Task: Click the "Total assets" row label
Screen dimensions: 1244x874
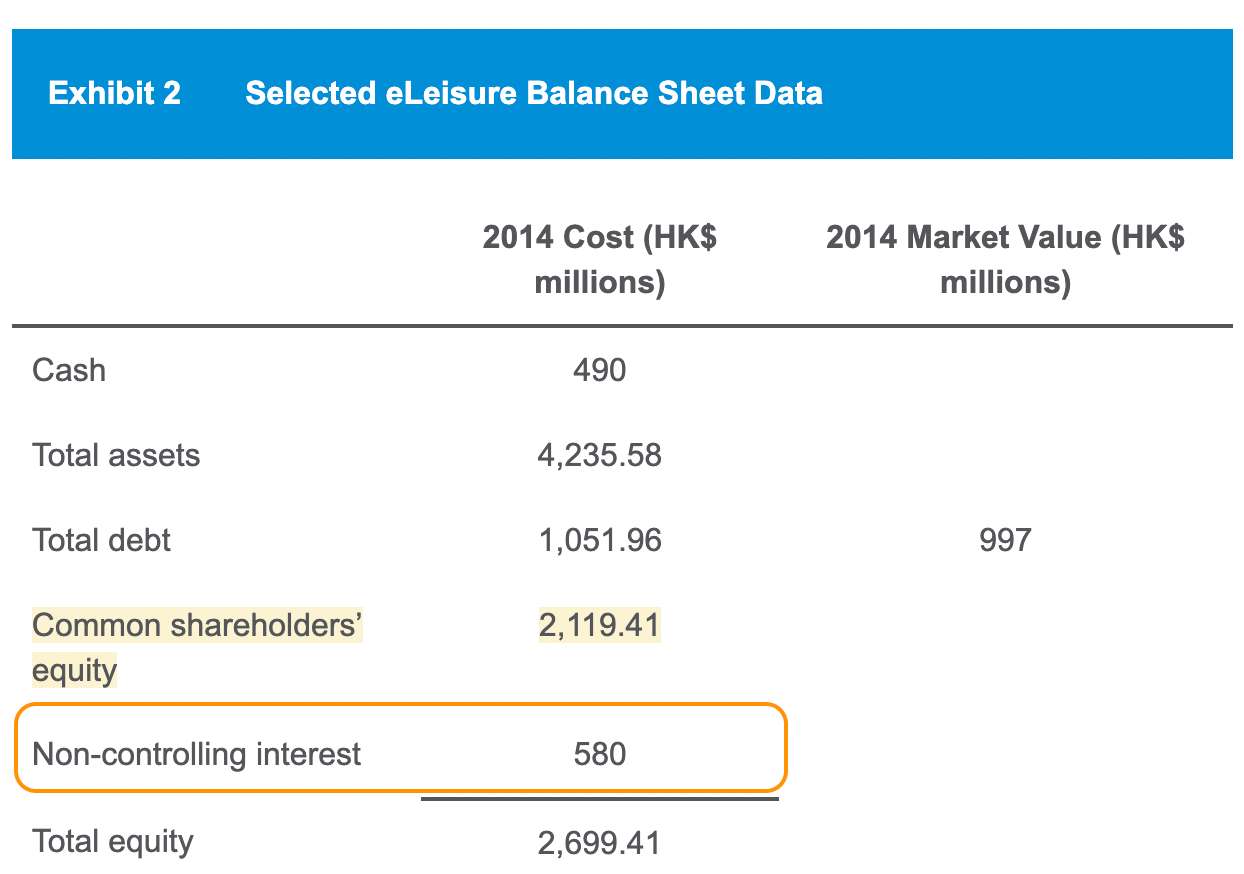Action: [116, 456]
